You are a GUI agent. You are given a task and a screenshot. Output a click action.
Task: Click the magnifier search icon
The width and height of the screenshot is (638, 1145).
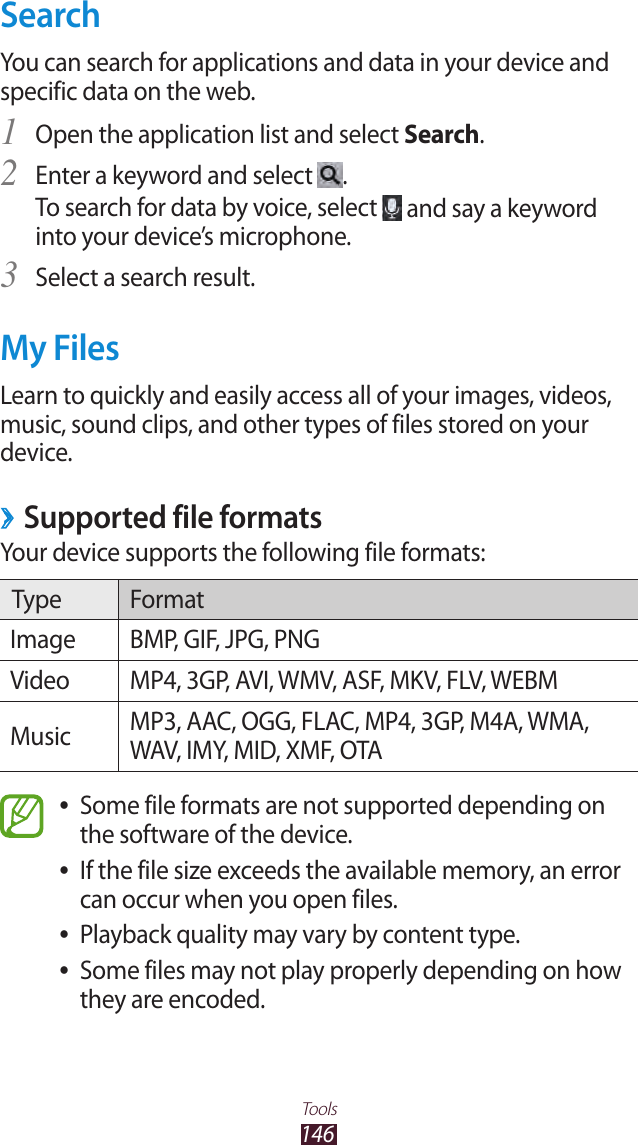coord(329,175)
